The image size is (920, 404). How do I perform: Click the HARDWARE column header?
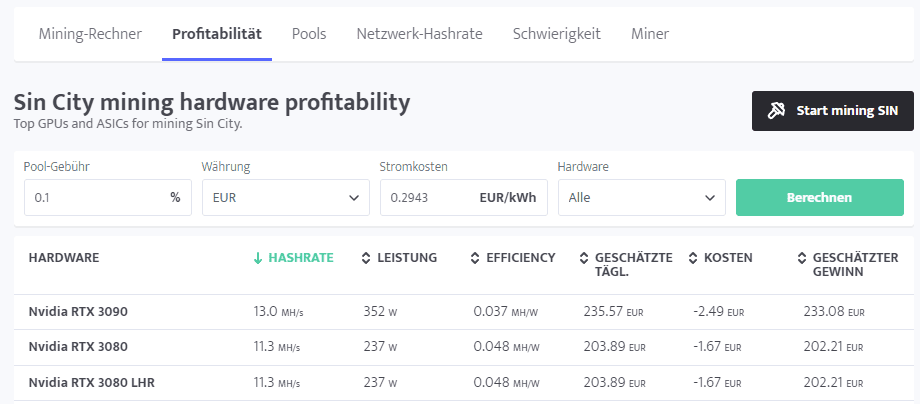pos(64,258)
